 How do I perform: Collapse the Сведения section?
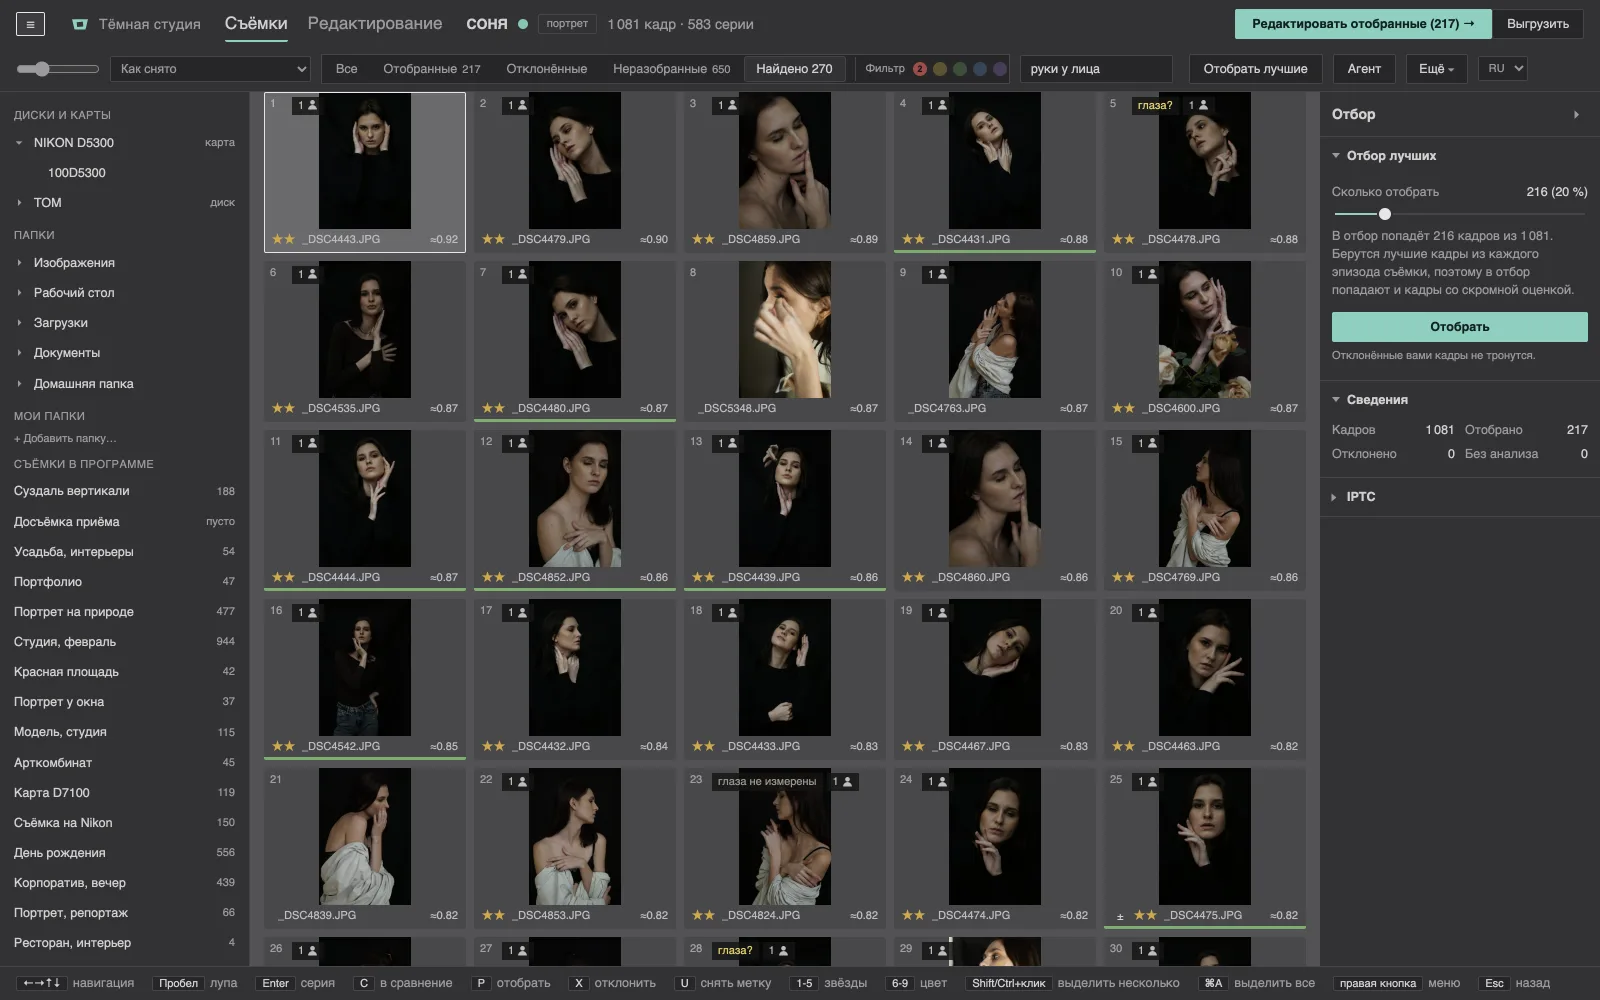1336,400
